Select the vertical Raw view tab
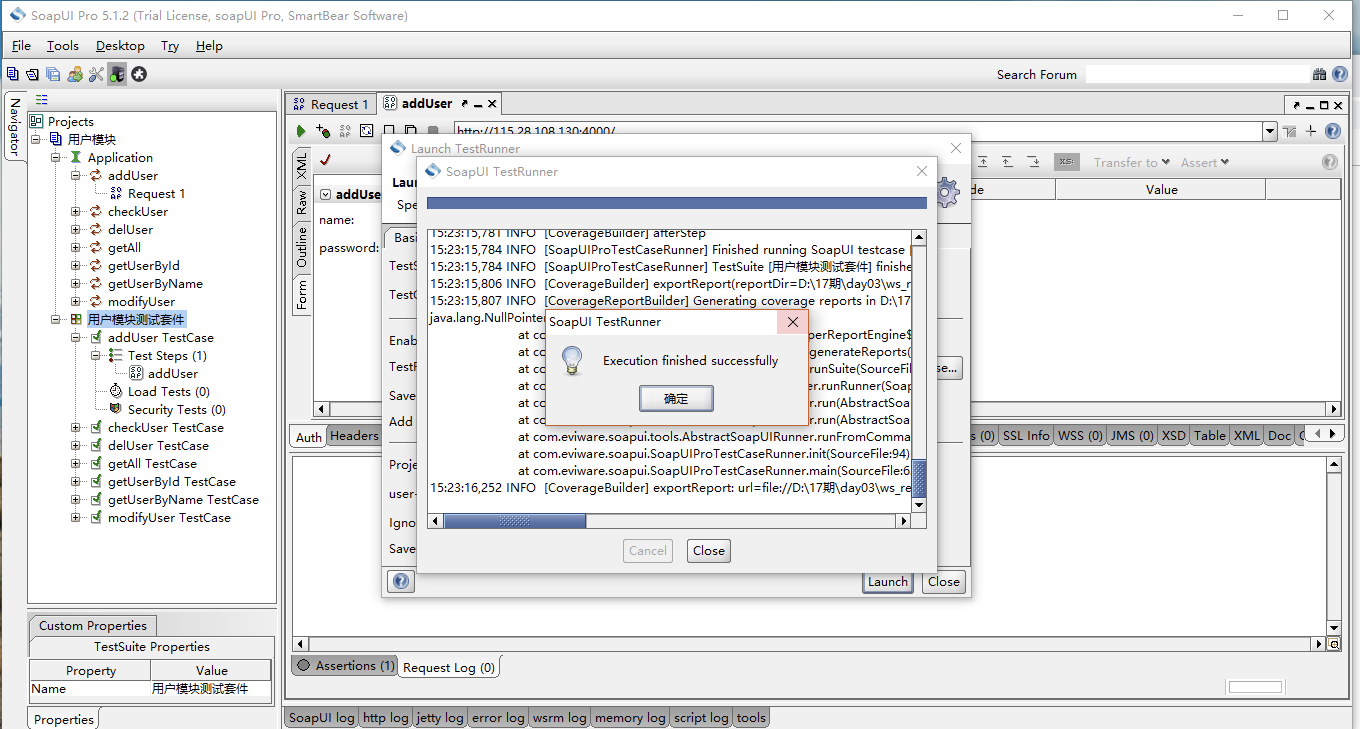Screen dimensions: 1360x729 302,202
